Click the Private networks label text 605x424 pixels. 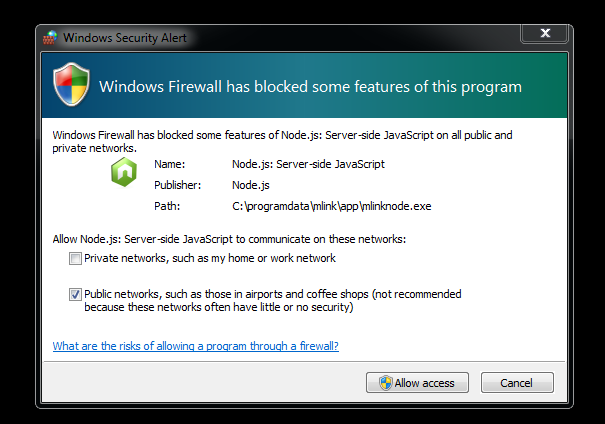pos(209,258)
